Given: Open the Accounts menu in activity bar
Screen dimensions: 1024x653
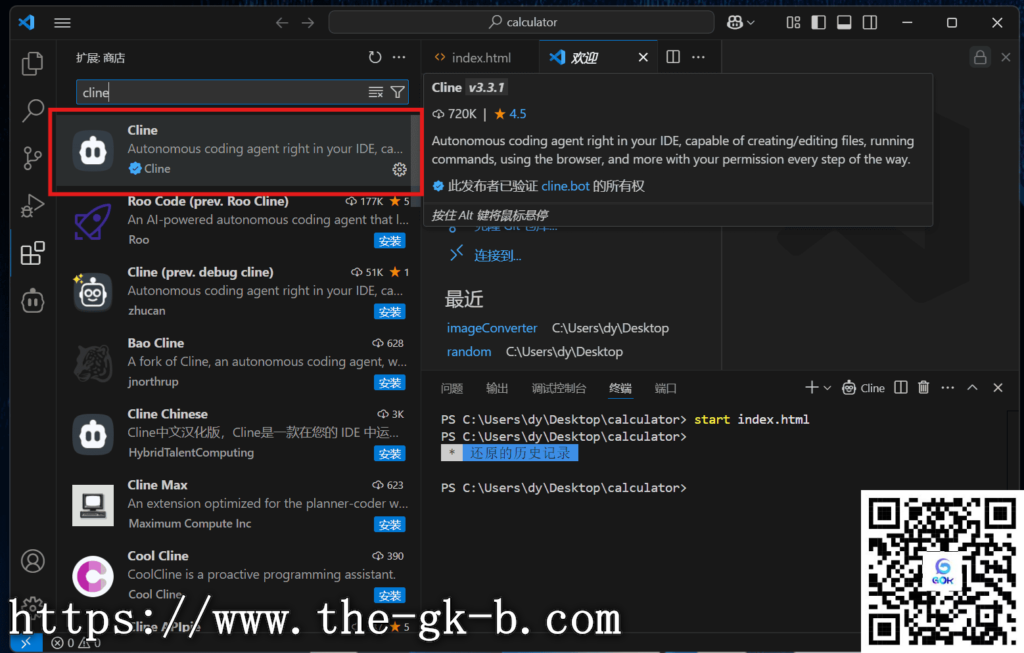Looking at the screenshot, I should (x=32, y=561).
